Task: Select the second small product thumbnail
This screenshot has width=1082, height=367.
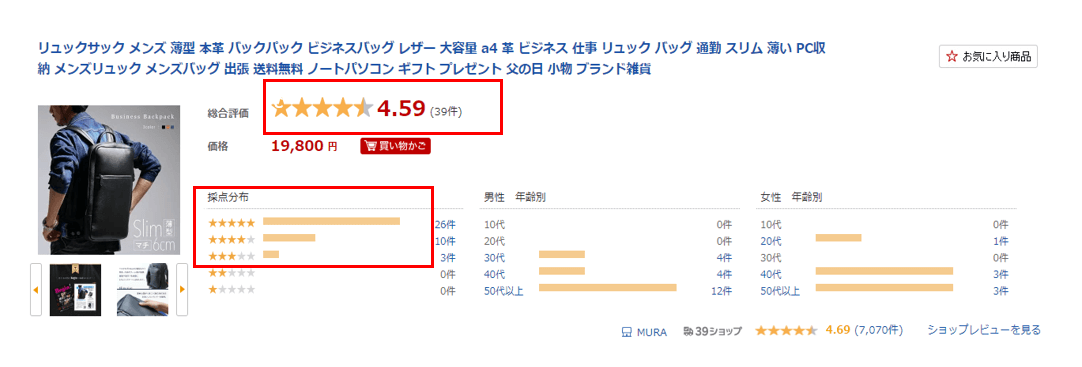Action: pos(143,290)
